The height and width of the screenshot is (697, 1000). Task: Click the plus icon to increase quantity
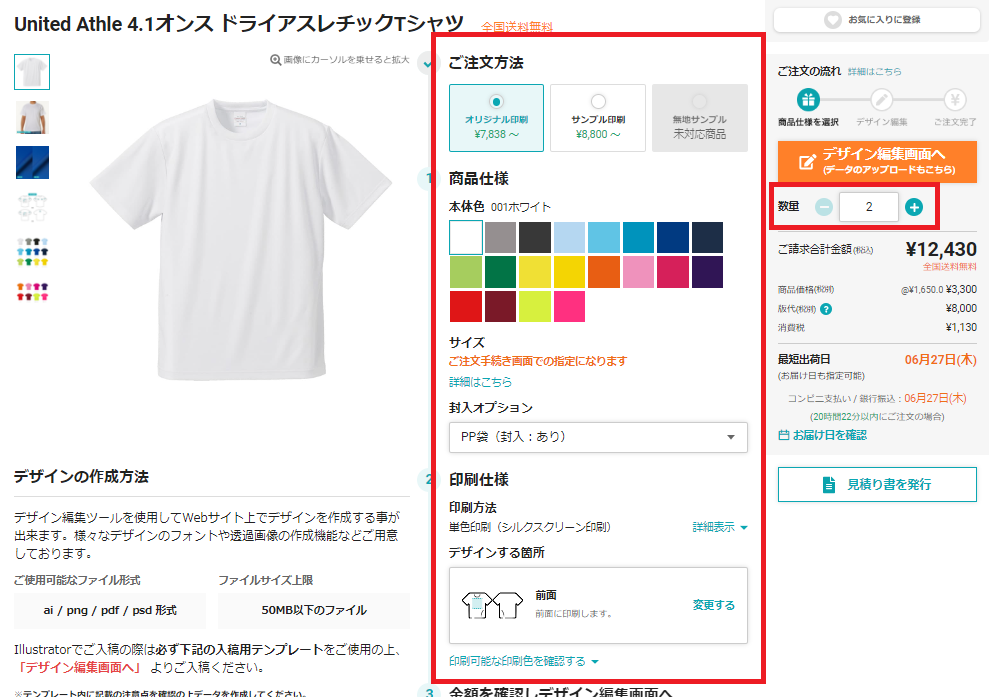click(x=914, y=207)
